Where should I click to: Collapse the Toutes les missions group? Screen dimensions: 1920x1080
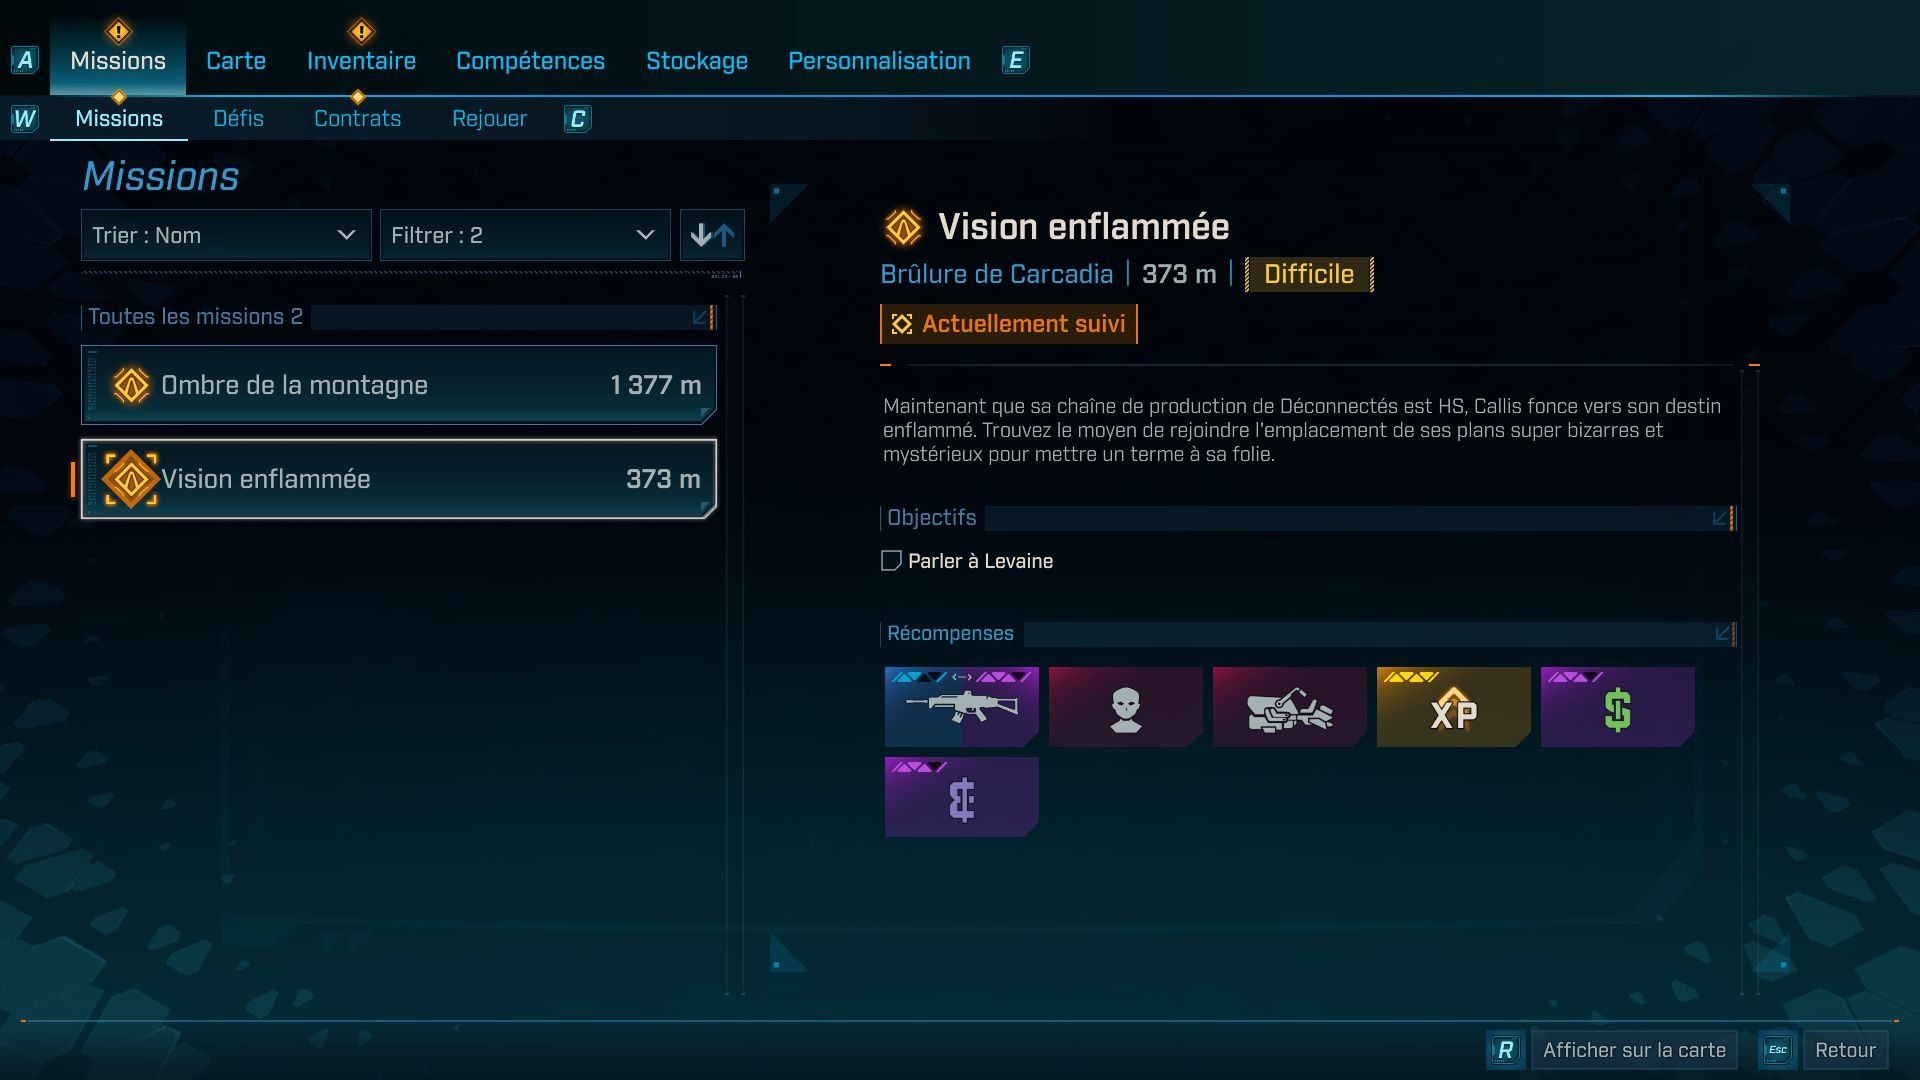pyautogui.click(x=701, y=317)
